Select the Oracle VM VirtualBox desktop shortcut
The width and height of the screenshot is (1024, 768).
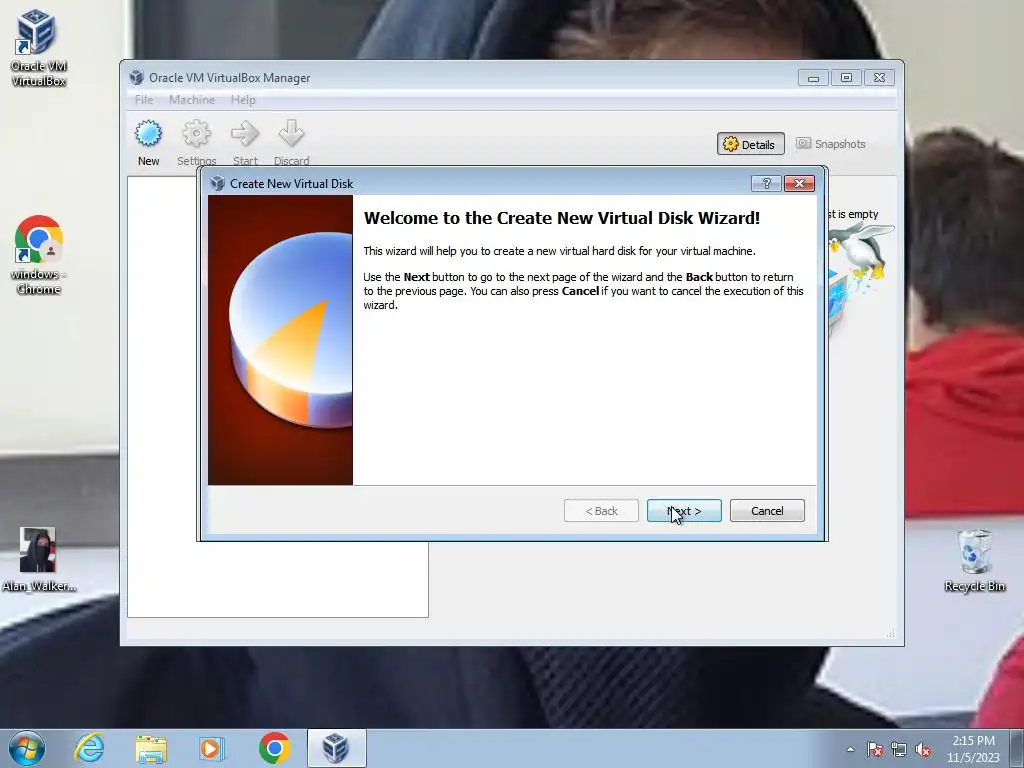pyautogui.click(x=39, y=48)
